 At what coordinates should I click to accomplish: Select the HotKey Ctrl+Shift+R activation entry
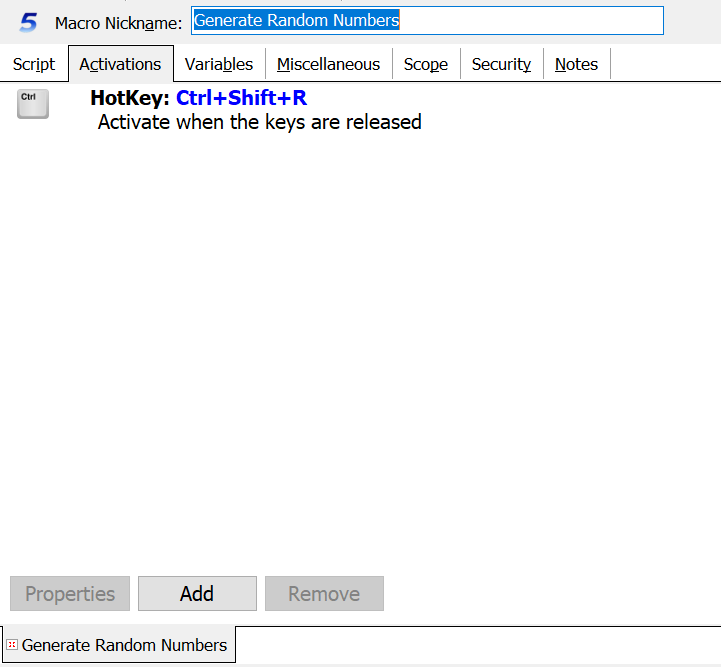click(198, 98)
